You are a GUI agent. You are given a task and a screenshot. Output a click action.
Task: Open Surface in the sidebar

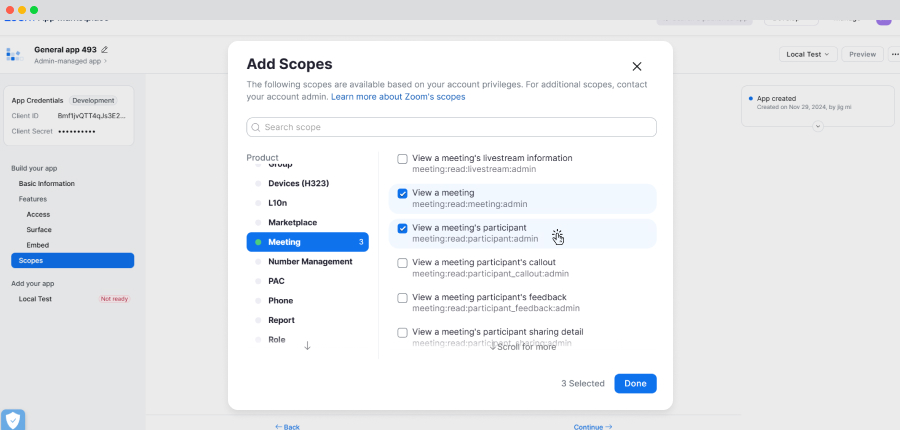[x=39, y=230]
